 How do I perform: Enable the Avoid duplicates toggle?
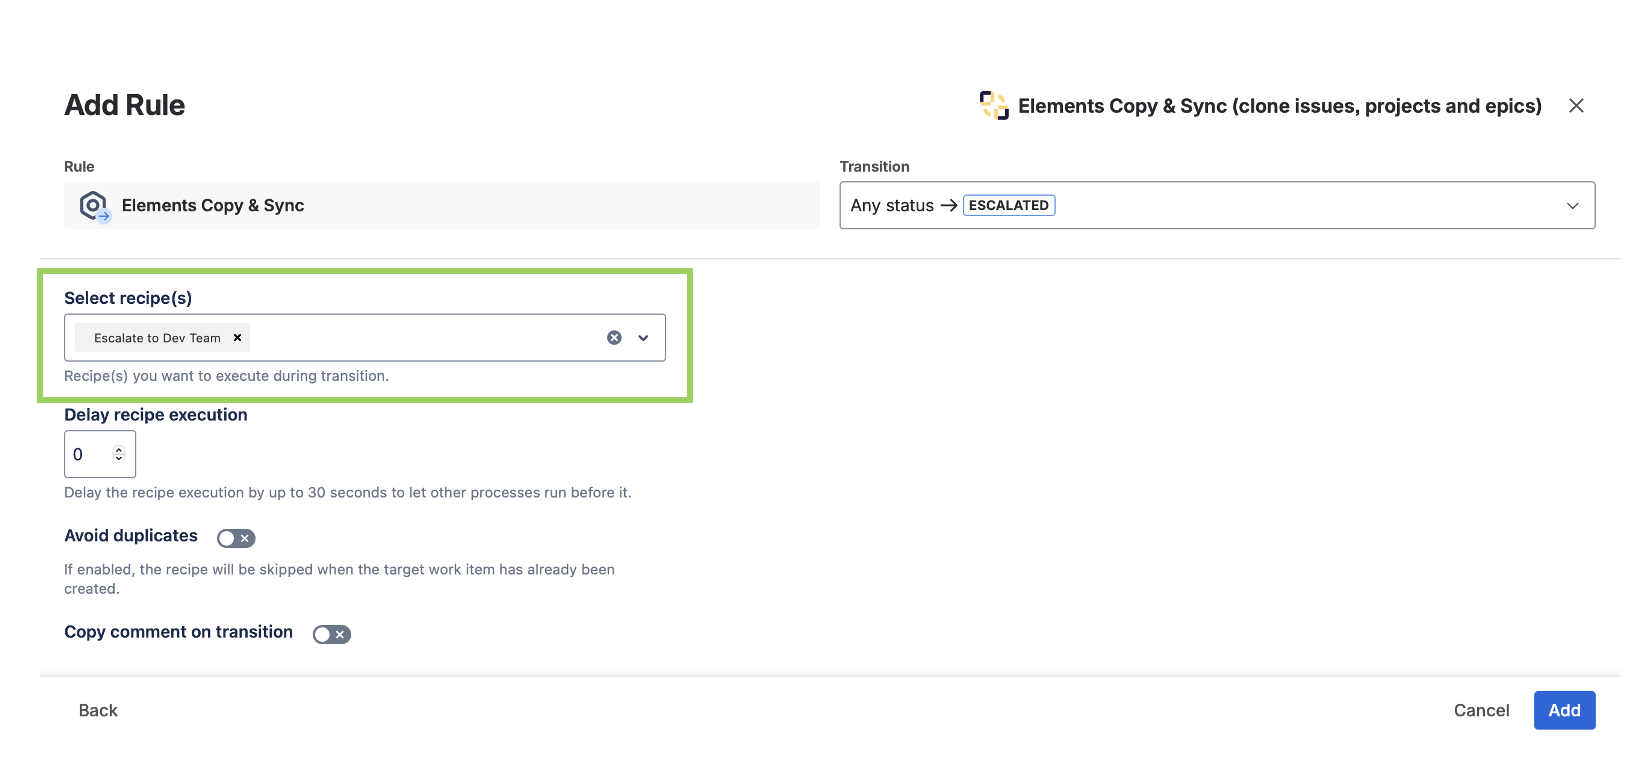pos(236,538)
